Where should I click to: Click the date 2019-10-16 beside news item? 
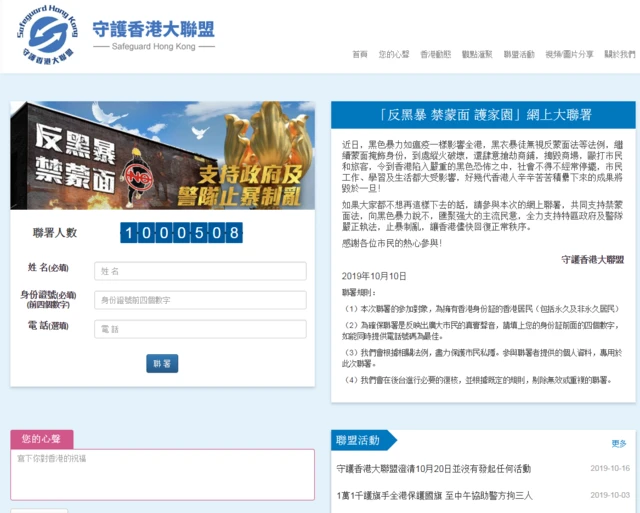(x=610, y=468)
